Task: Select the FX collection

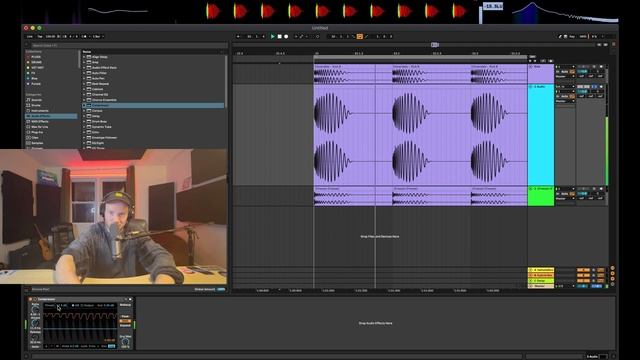Action: tap(33, 73)
